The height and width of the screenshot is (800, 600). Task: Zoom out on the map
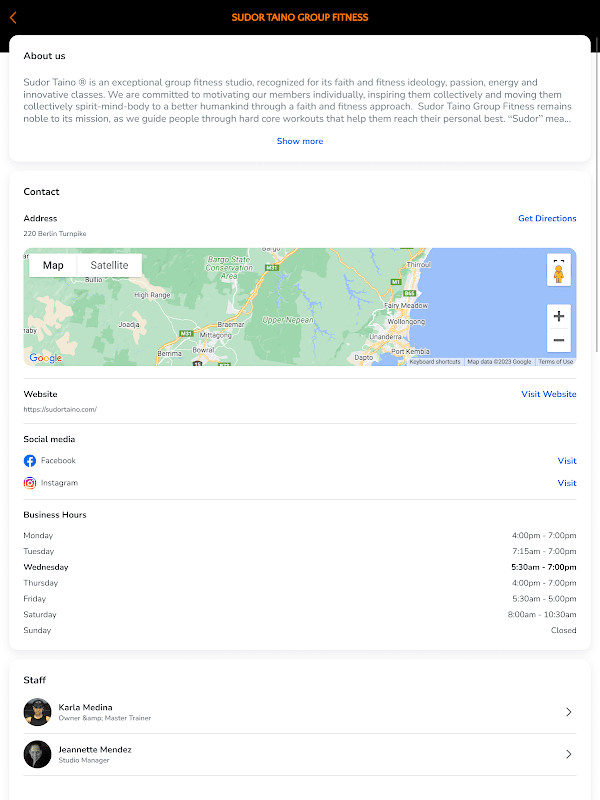pos(559,341)
